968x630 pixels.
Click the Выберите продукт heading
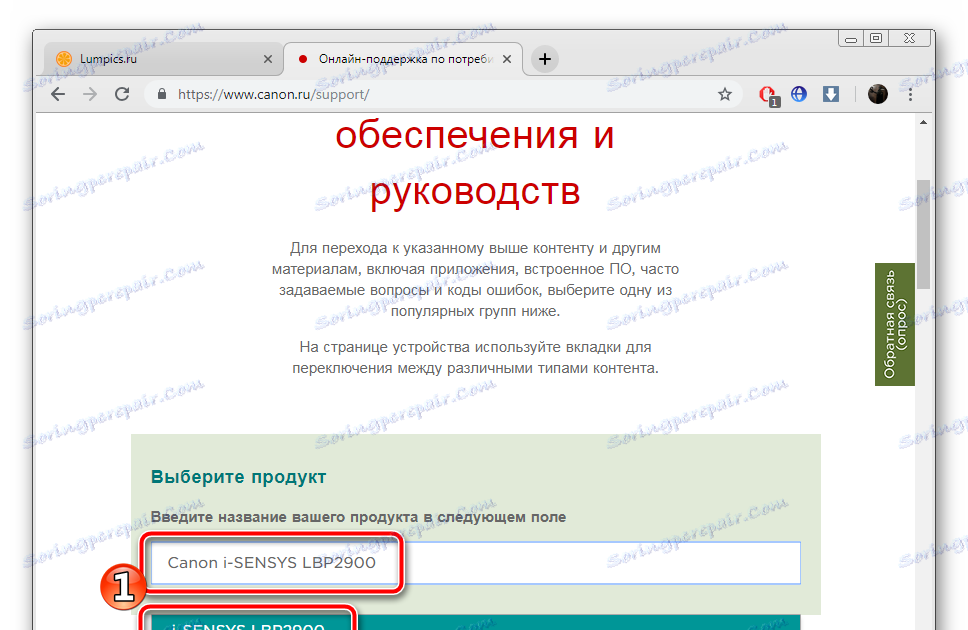tap(238, 477)
